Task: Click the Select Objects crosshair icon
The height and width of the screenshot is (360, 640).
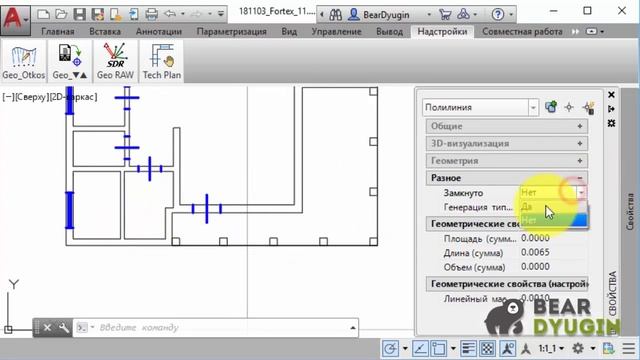Action: pyautogui.click(x=569, y=107)
